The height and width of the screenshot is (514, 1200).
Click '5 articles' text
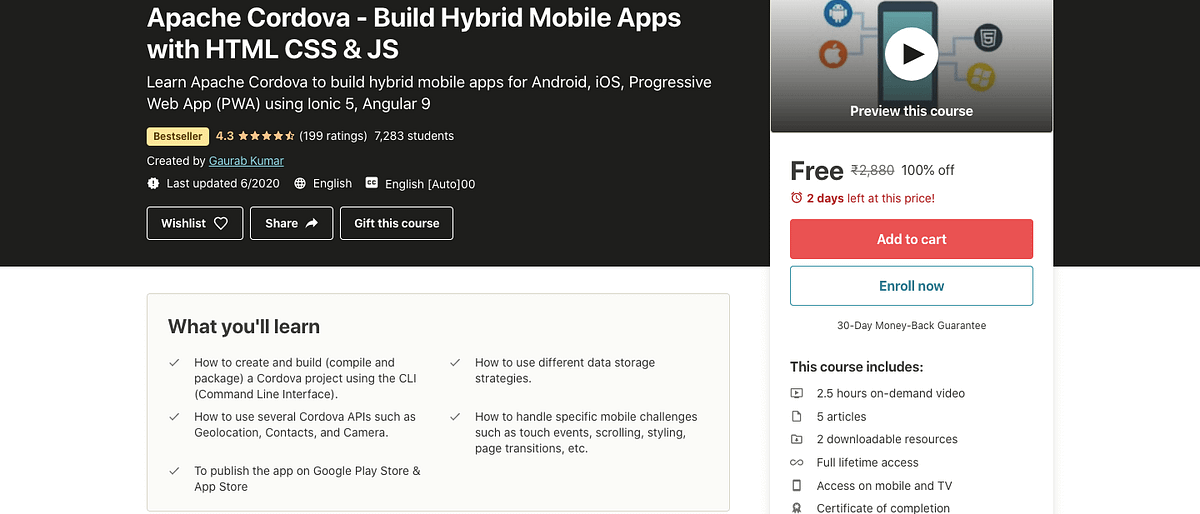(842, 416)
